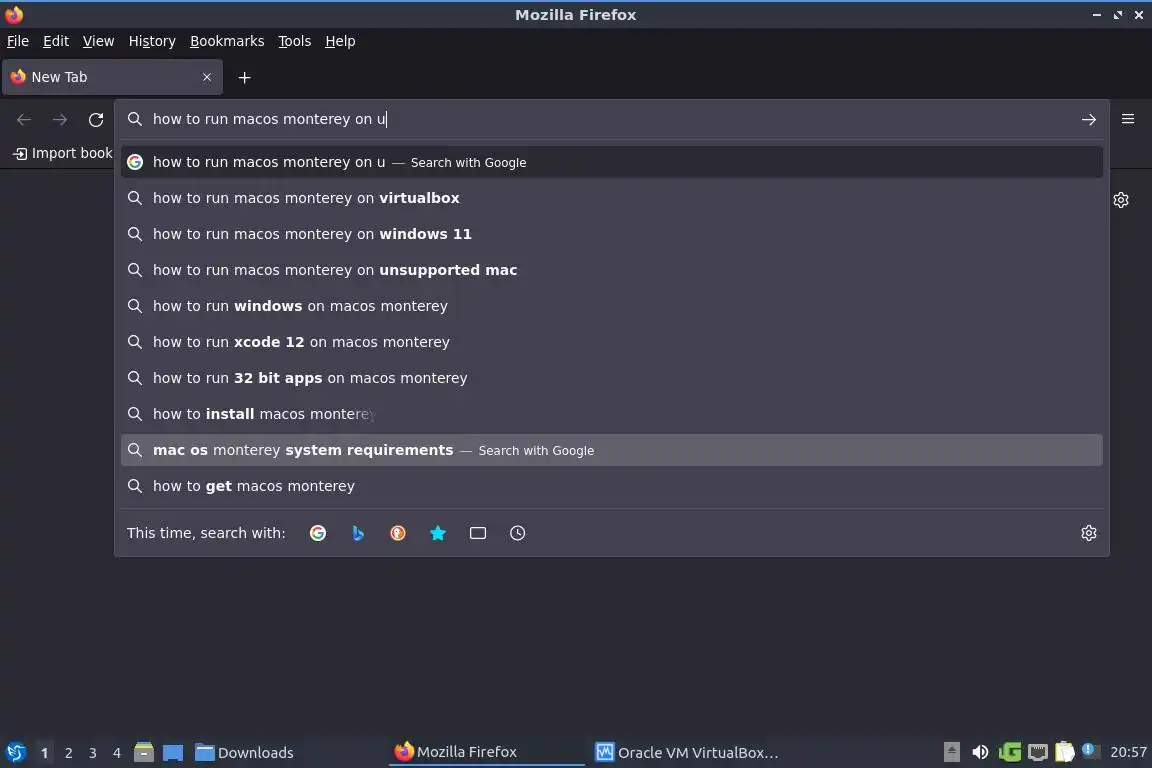Pick 'mac os monterey system requirements' suggestion
The height and width of the screenshot is (768, 1152).
611,451
